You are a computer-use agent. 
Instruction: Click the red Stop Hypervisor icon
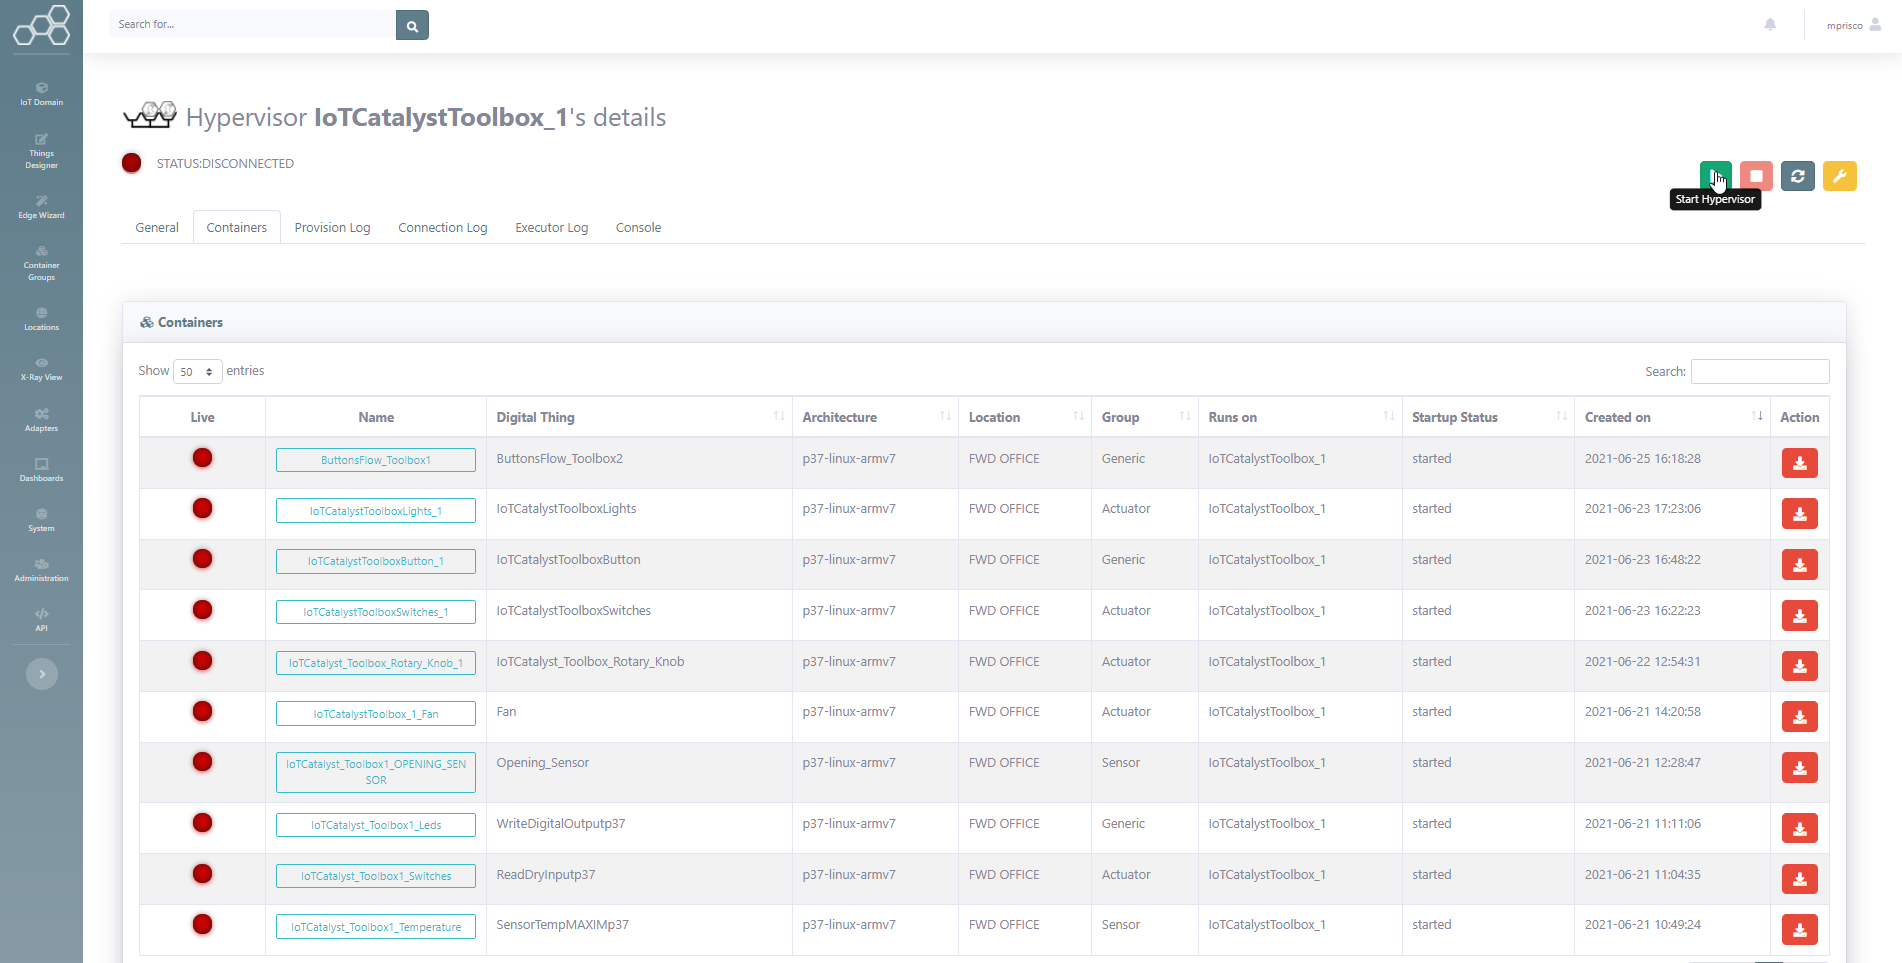[x=1756, y=176]
